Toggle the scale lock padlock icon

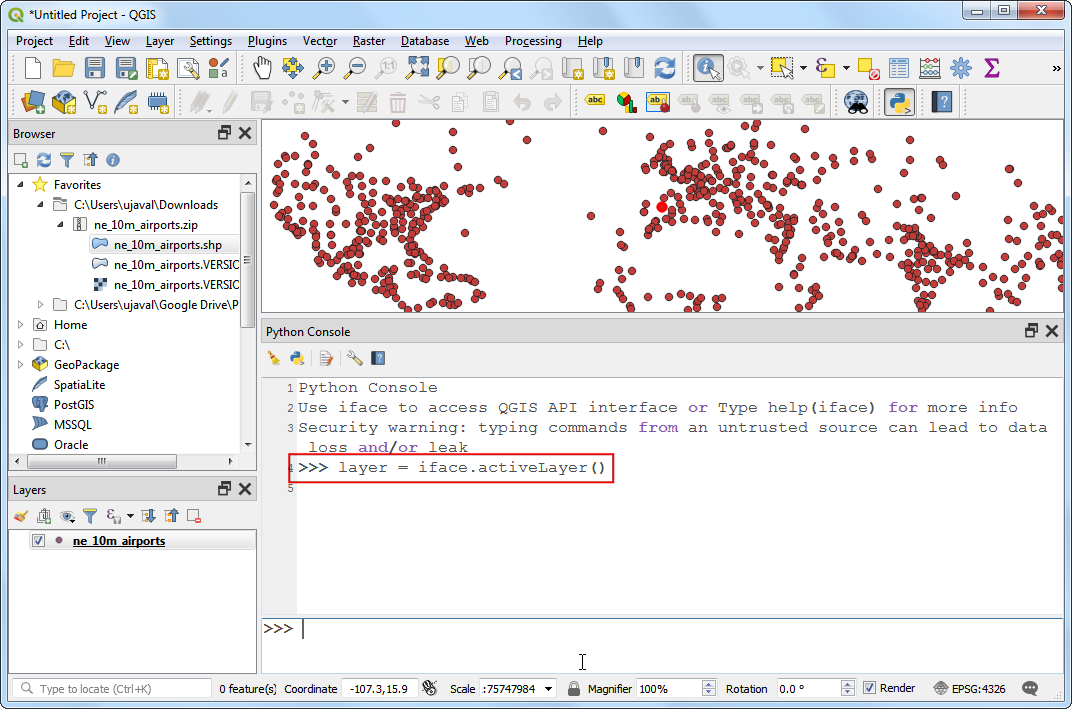[x=574, y=689]
